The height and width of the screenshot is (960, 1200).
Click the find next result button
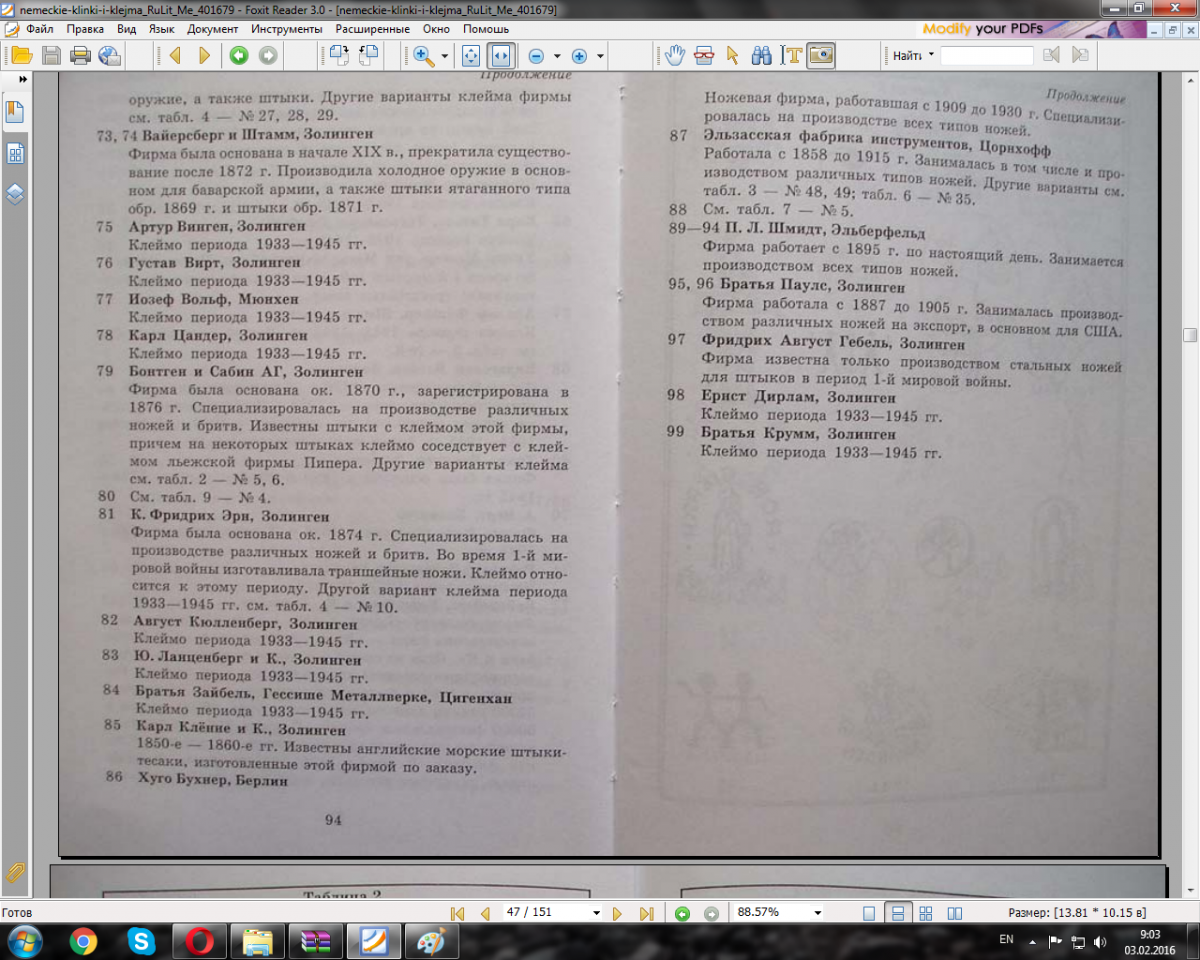click(x=1079, y=56)
